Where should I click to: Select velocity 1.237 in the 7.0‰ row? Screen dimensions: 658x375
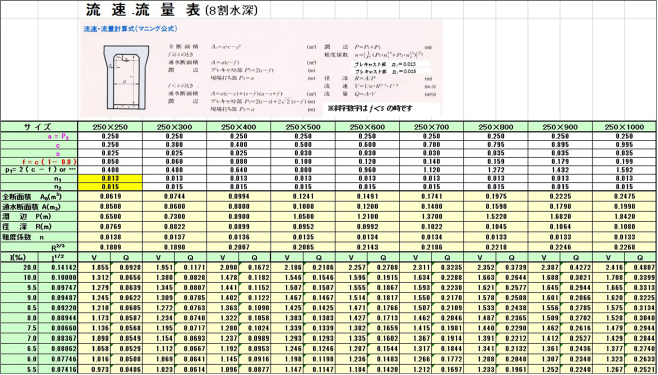click(x=223, y=339)
